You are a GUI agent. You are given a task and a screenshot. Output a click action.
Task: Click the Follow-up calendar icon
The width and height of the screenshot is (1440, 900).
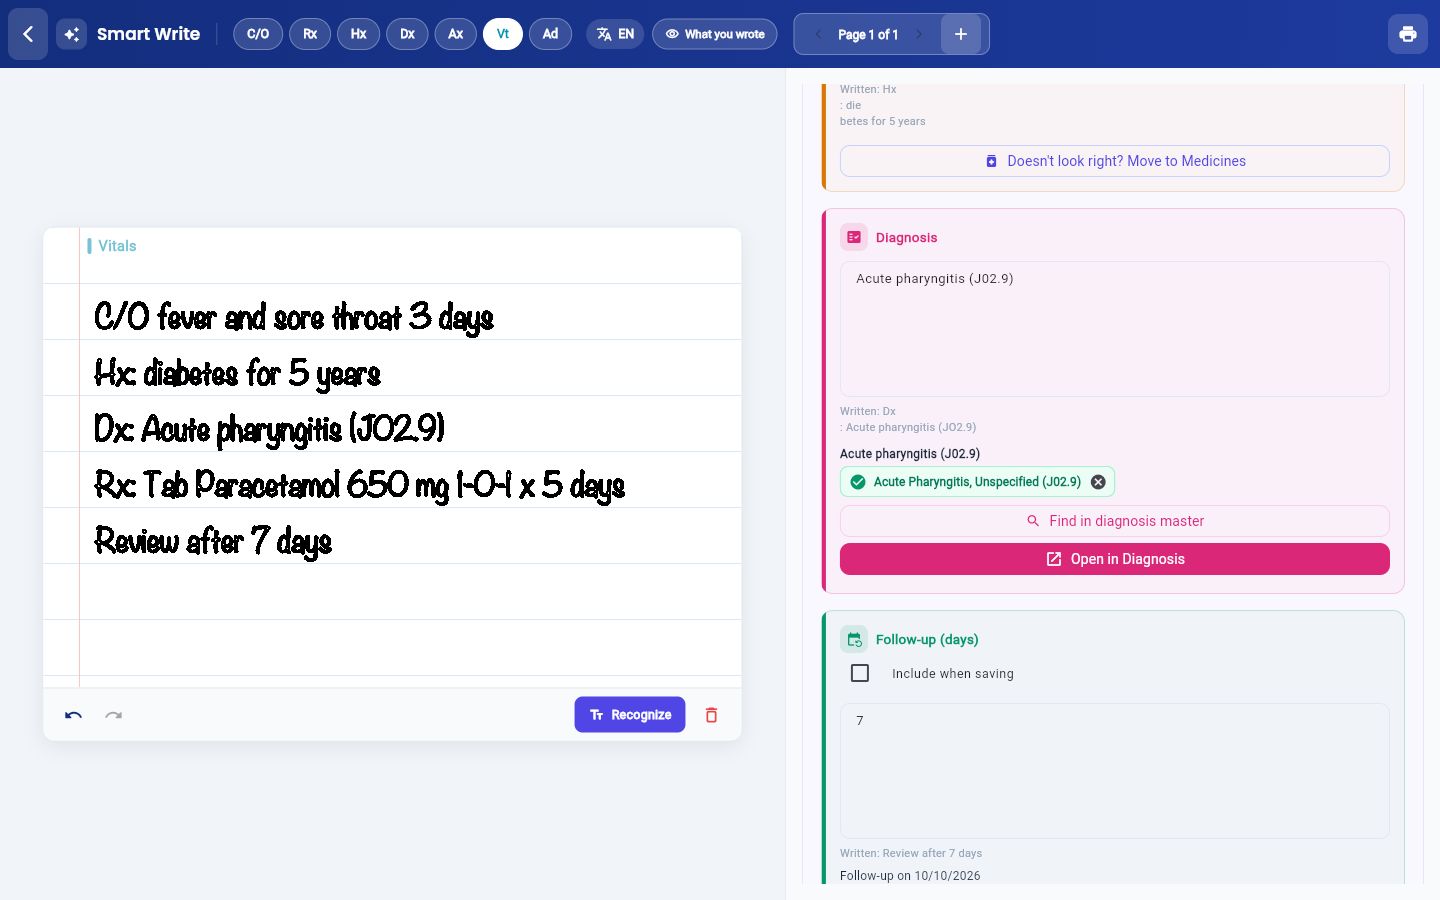[854, 639]
